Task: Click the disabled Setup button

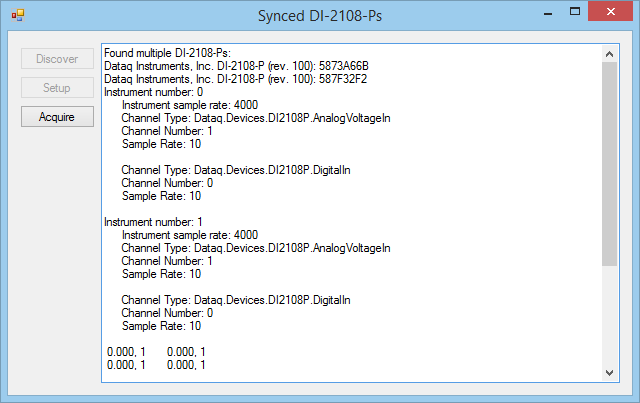Action: [x=57, y=88]
